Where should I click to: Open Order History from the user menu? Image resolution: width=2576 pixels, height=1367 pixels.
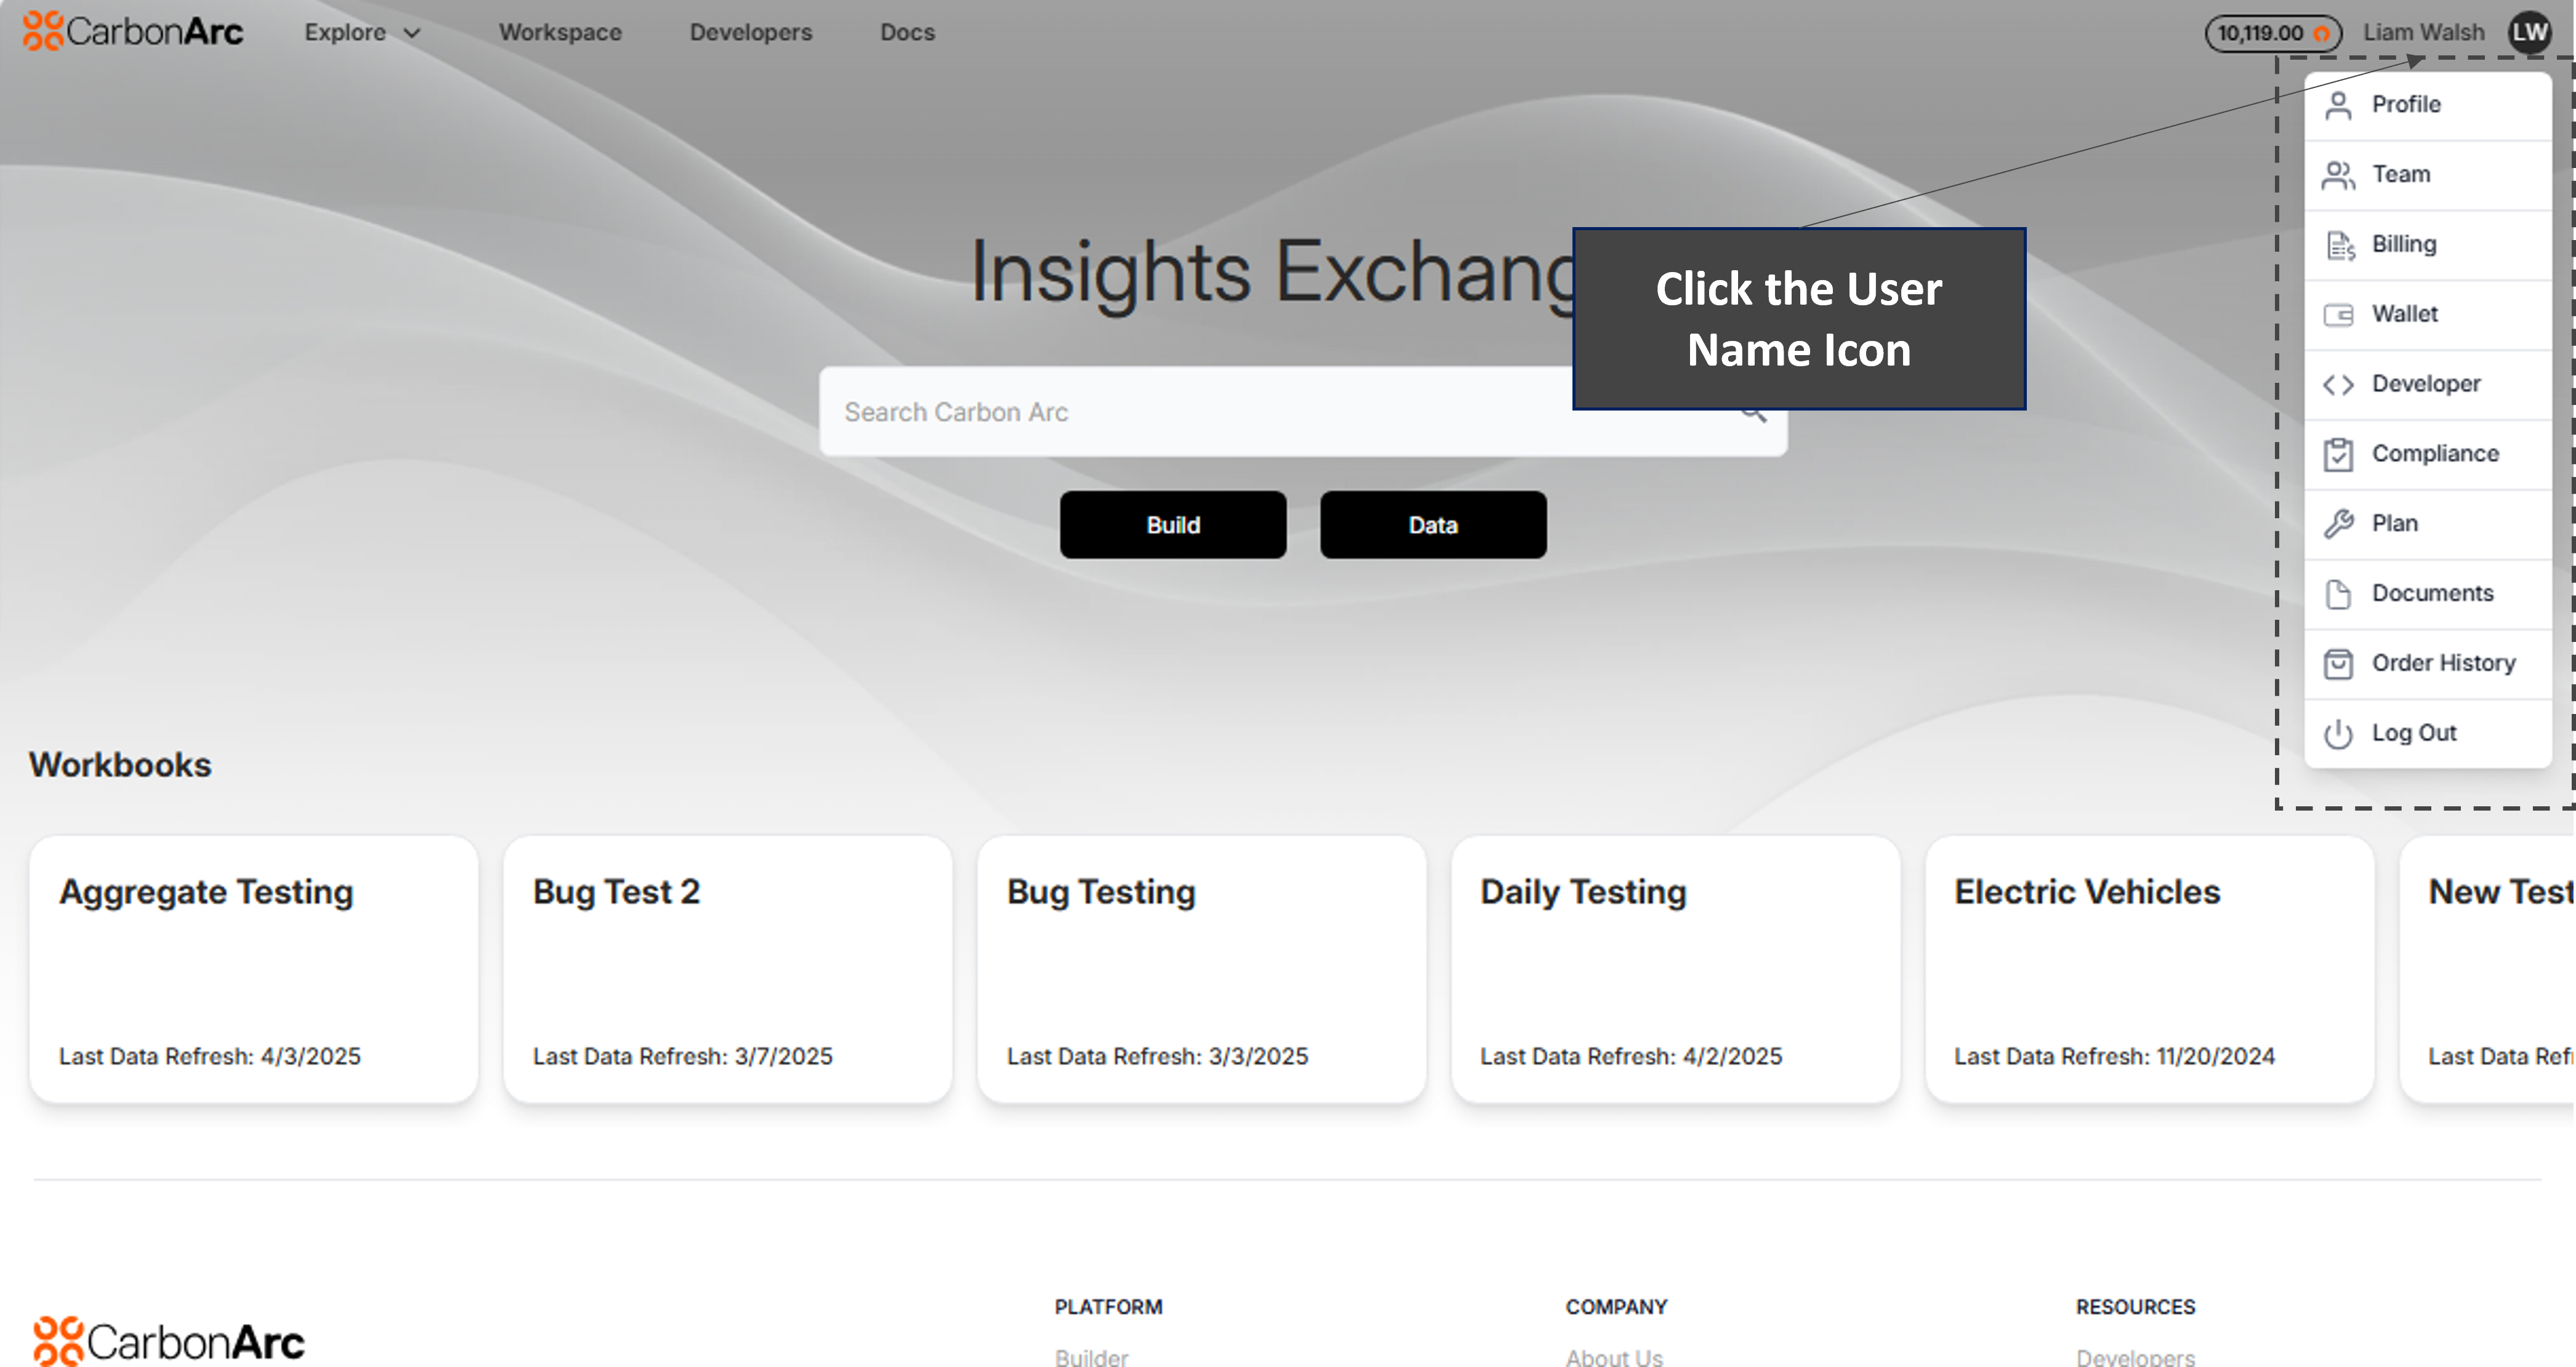(2428, 664)
